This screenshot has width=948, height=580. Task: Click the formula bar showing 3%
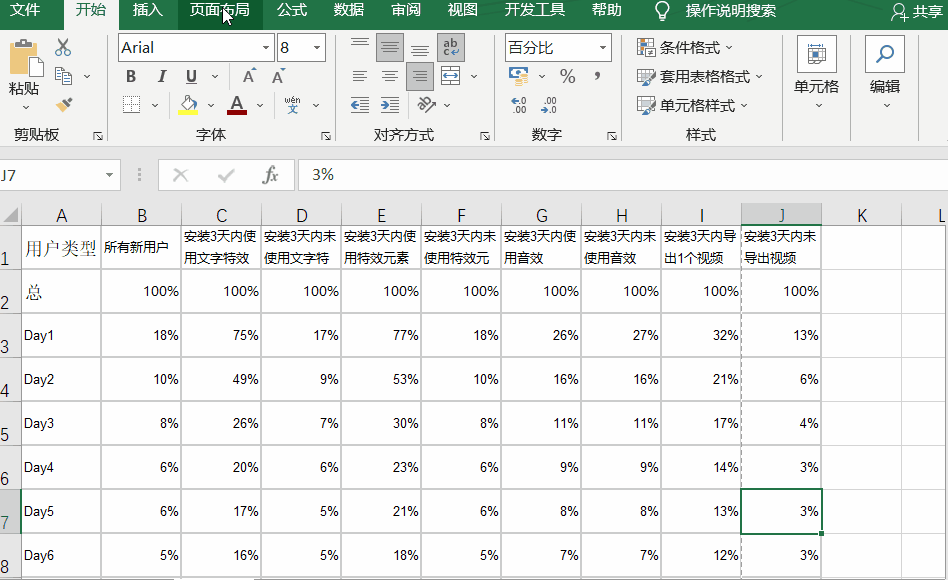pyautogui.click(x=623, y=175)
